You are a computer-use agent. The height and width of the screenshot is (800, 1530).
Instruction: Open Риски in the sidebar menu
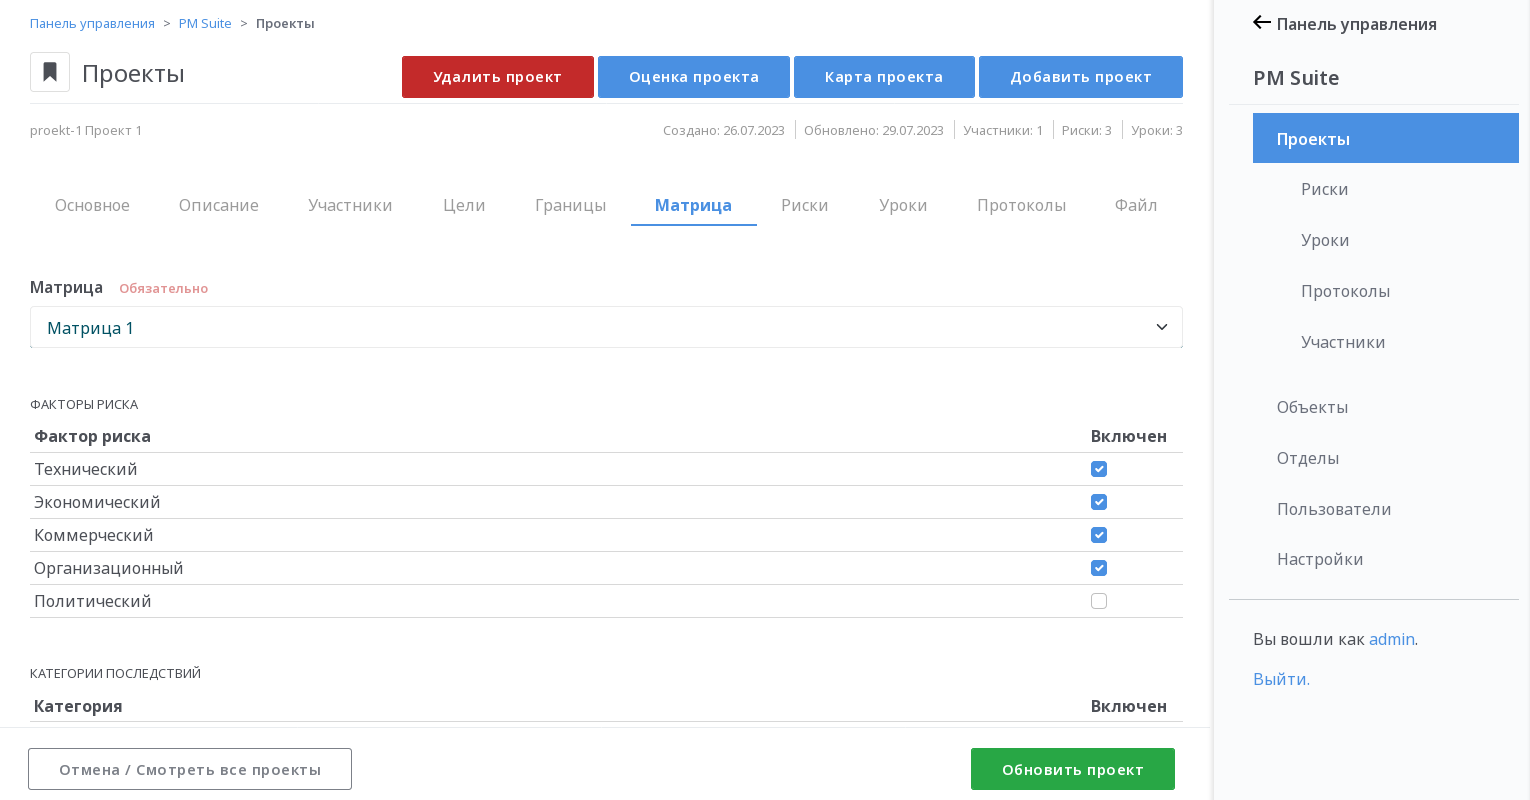pyautogui.click(x=1324, y=189)
